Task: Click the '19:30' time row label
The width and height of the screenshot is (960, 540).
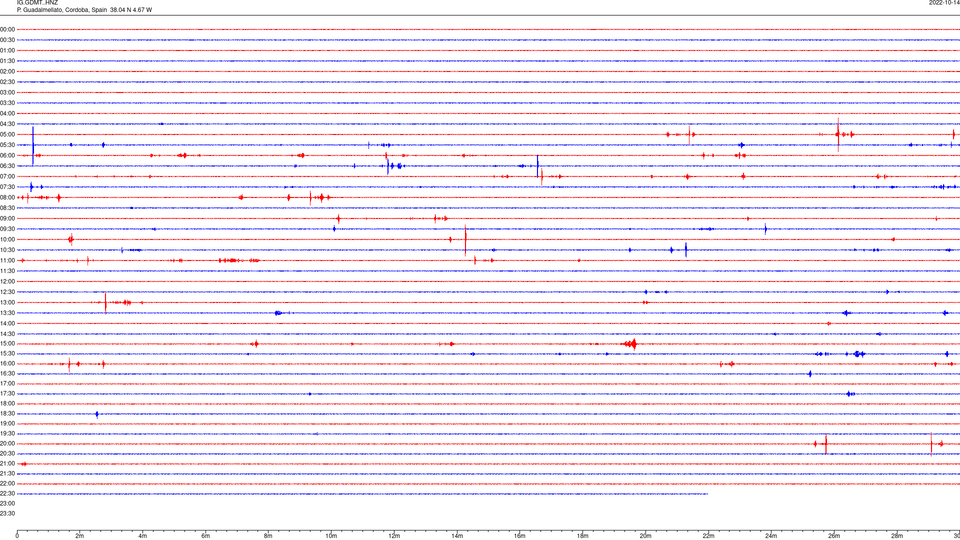Action: click(7, 433)
